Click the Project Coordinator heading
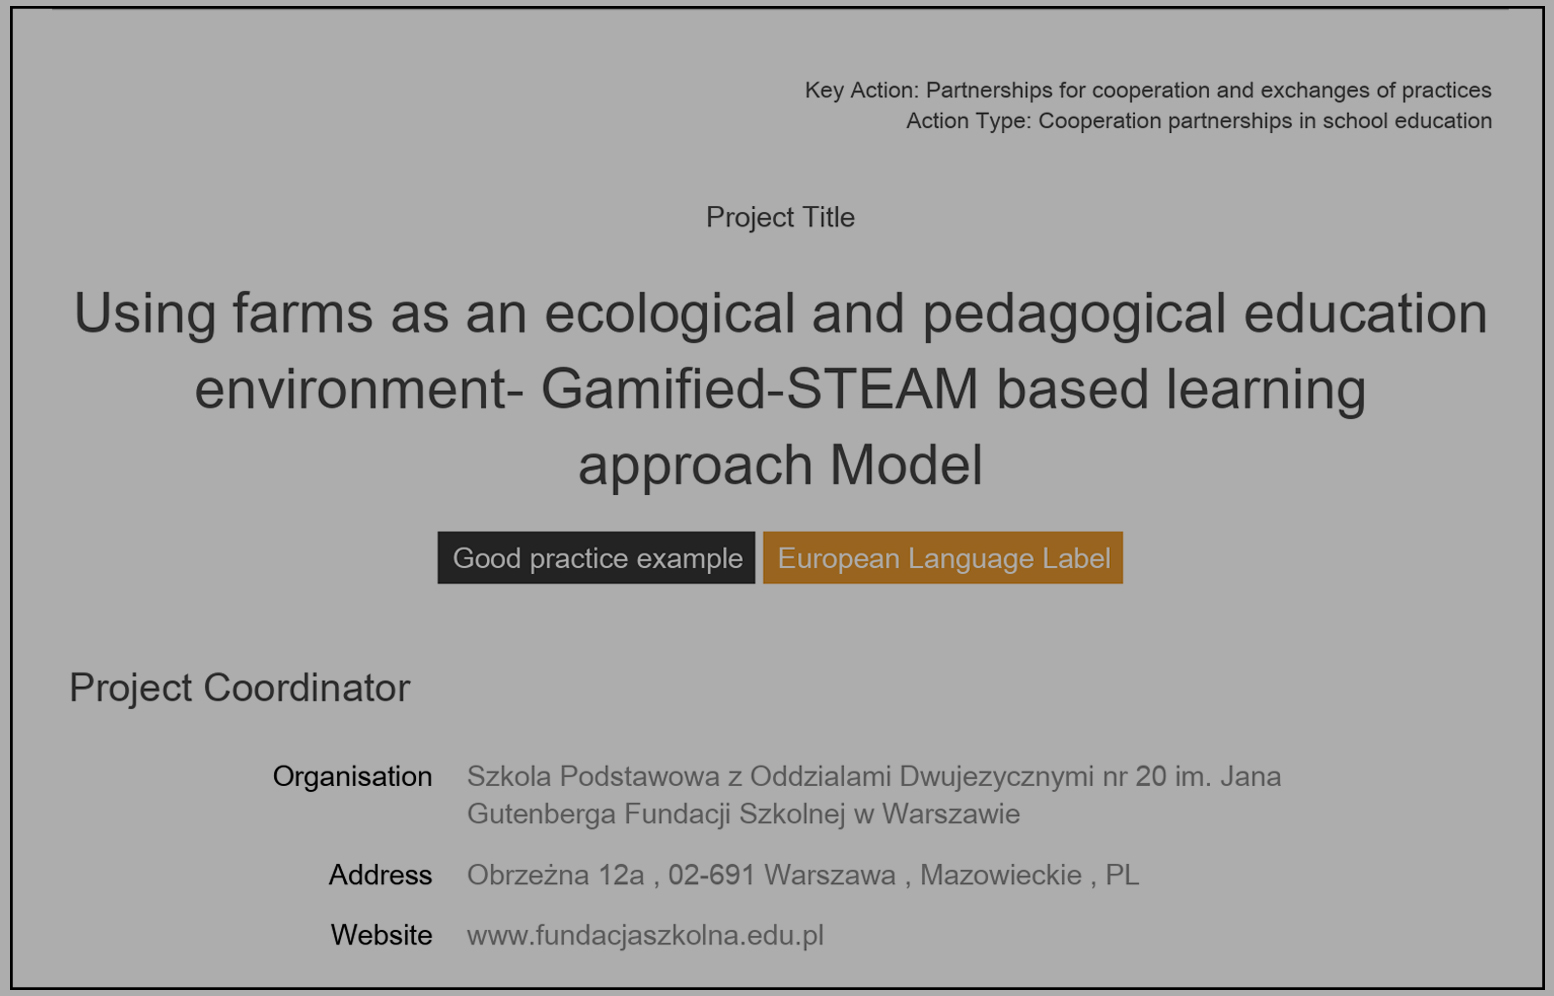This screenshot has width=1554, height=996. coord(240,688)
